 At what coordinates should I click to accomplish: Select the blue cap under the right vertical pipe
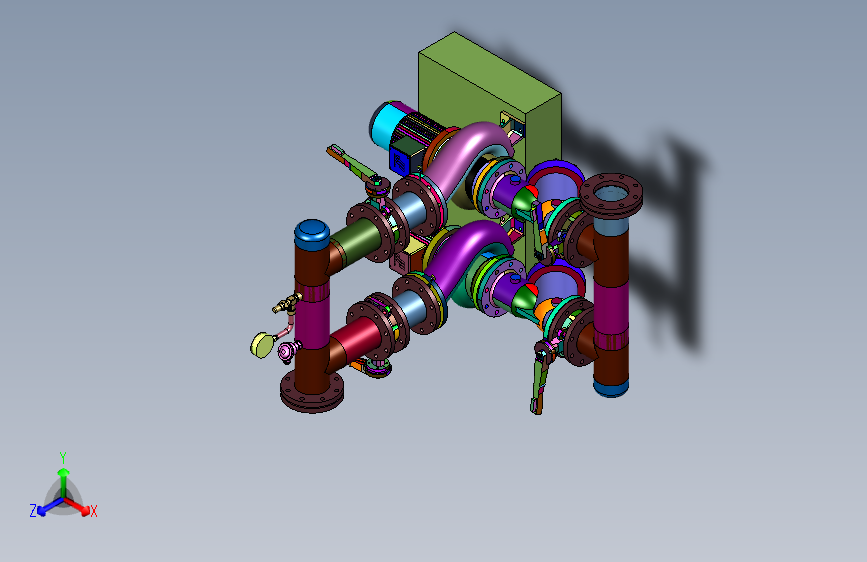pos(610,387)
